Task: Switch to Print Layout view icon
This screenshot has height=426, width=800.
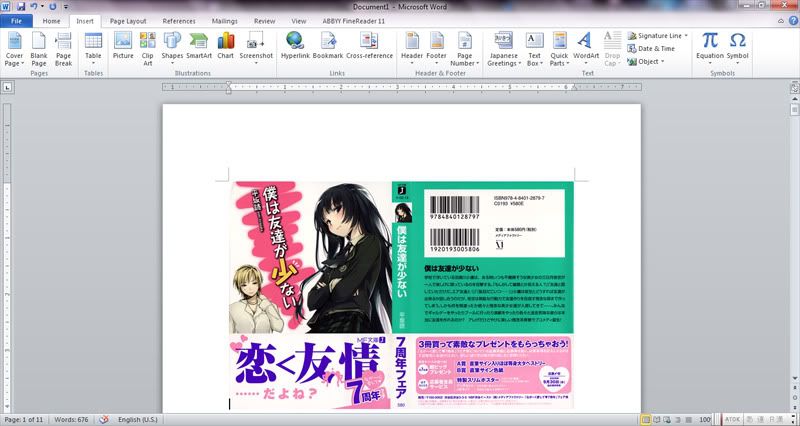Action: coord(646,419)
